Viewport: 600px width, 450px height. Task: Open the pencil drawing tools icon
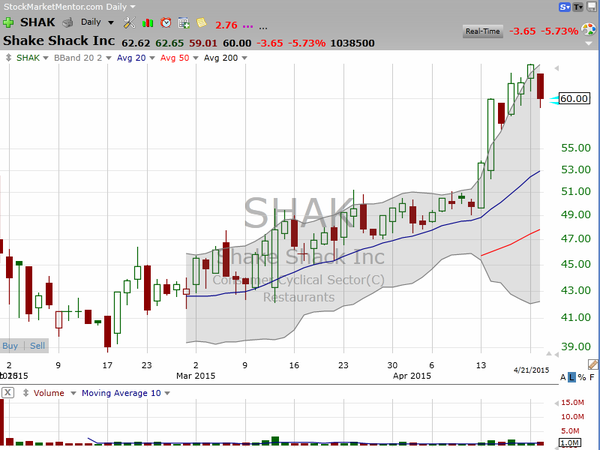[x=593, y=364]
